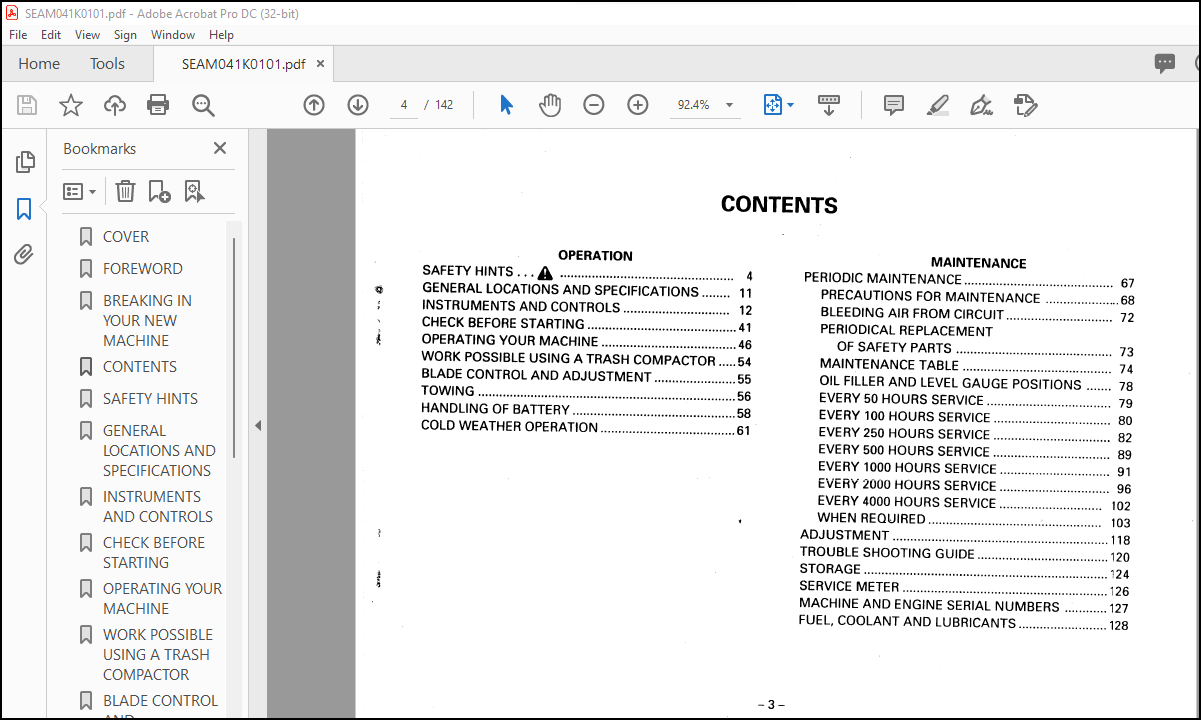This screenshot has width=1201, height=720.
Task: Zoom in with the plus button
Action: pyautogui.click(x=638, y=105)
